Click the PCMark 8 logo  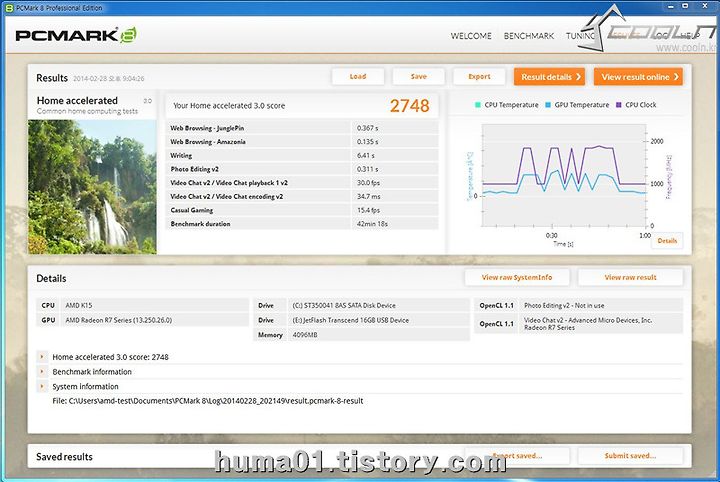(x=76, y=35)
